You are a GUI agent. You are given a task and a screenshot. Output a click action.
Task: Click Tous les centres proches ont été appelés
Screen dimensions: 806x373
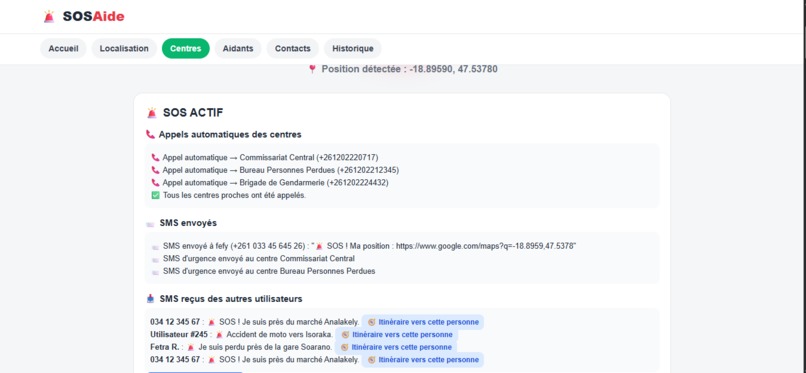pyautogui.click(x=234, y=195)
